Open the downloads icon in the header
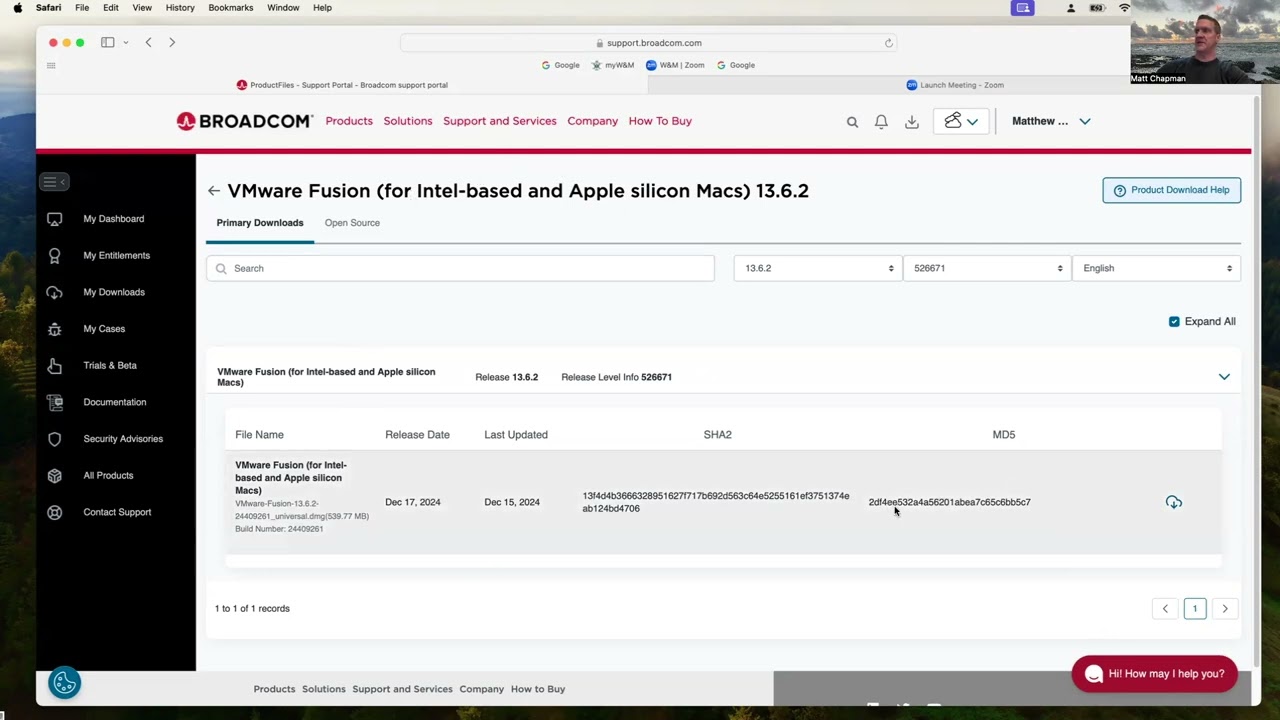Screen dimensions: 1280x720 (911, 121)
